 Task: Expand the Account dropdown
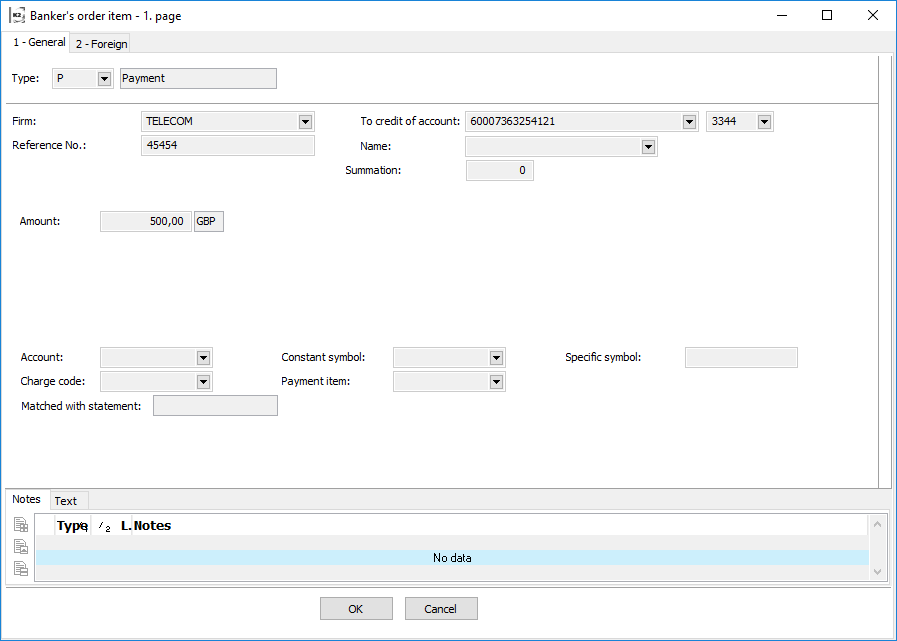203,358
